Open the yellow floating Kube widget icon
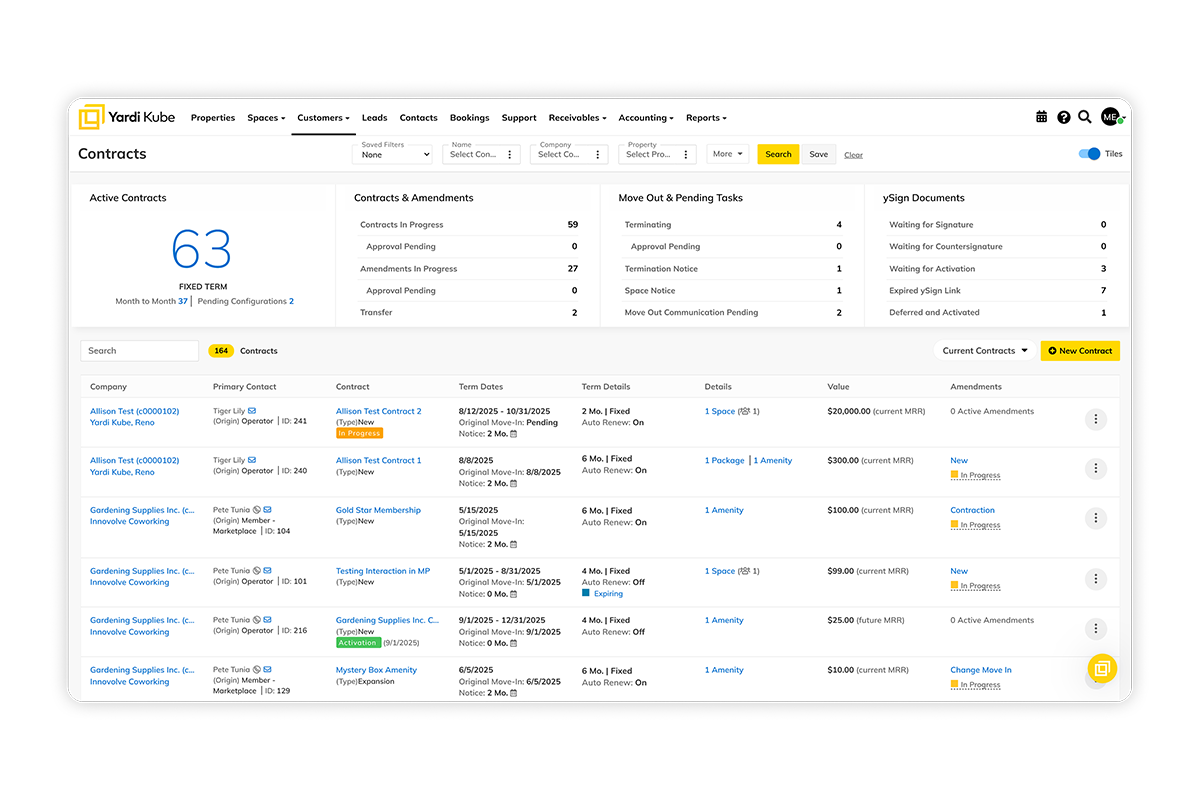The width and height of the screenshot is (1200, 800). (x=1102, y=668)
